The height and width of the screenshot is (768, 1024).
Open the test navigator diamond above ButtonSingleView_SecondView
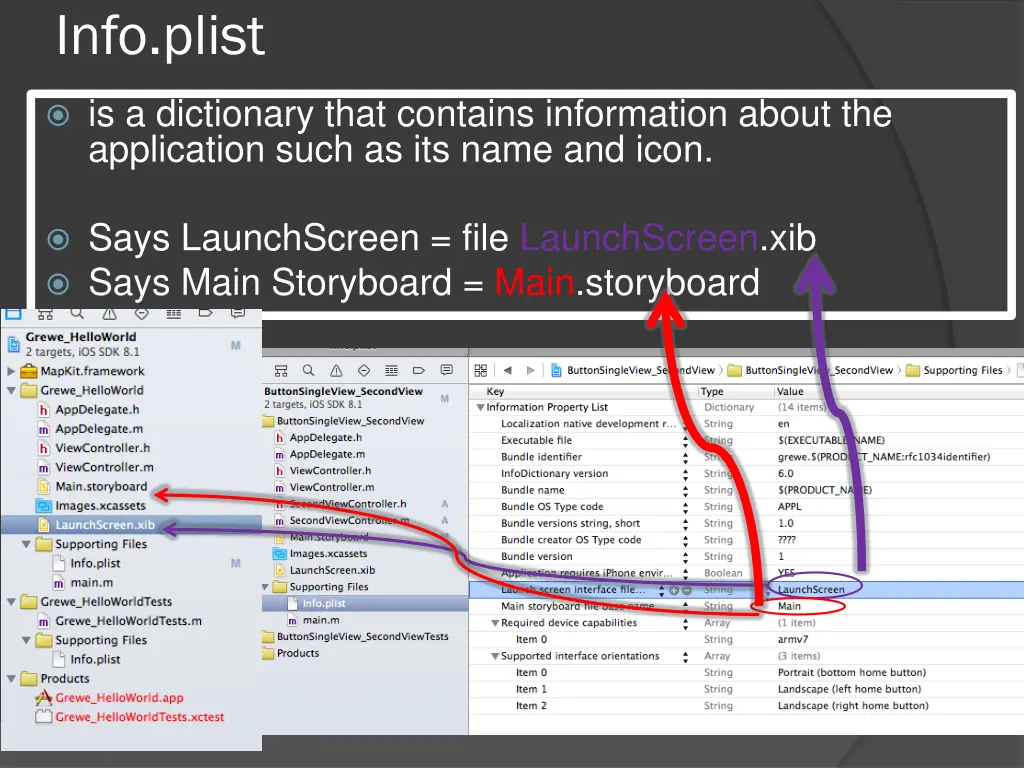(364, 370)
